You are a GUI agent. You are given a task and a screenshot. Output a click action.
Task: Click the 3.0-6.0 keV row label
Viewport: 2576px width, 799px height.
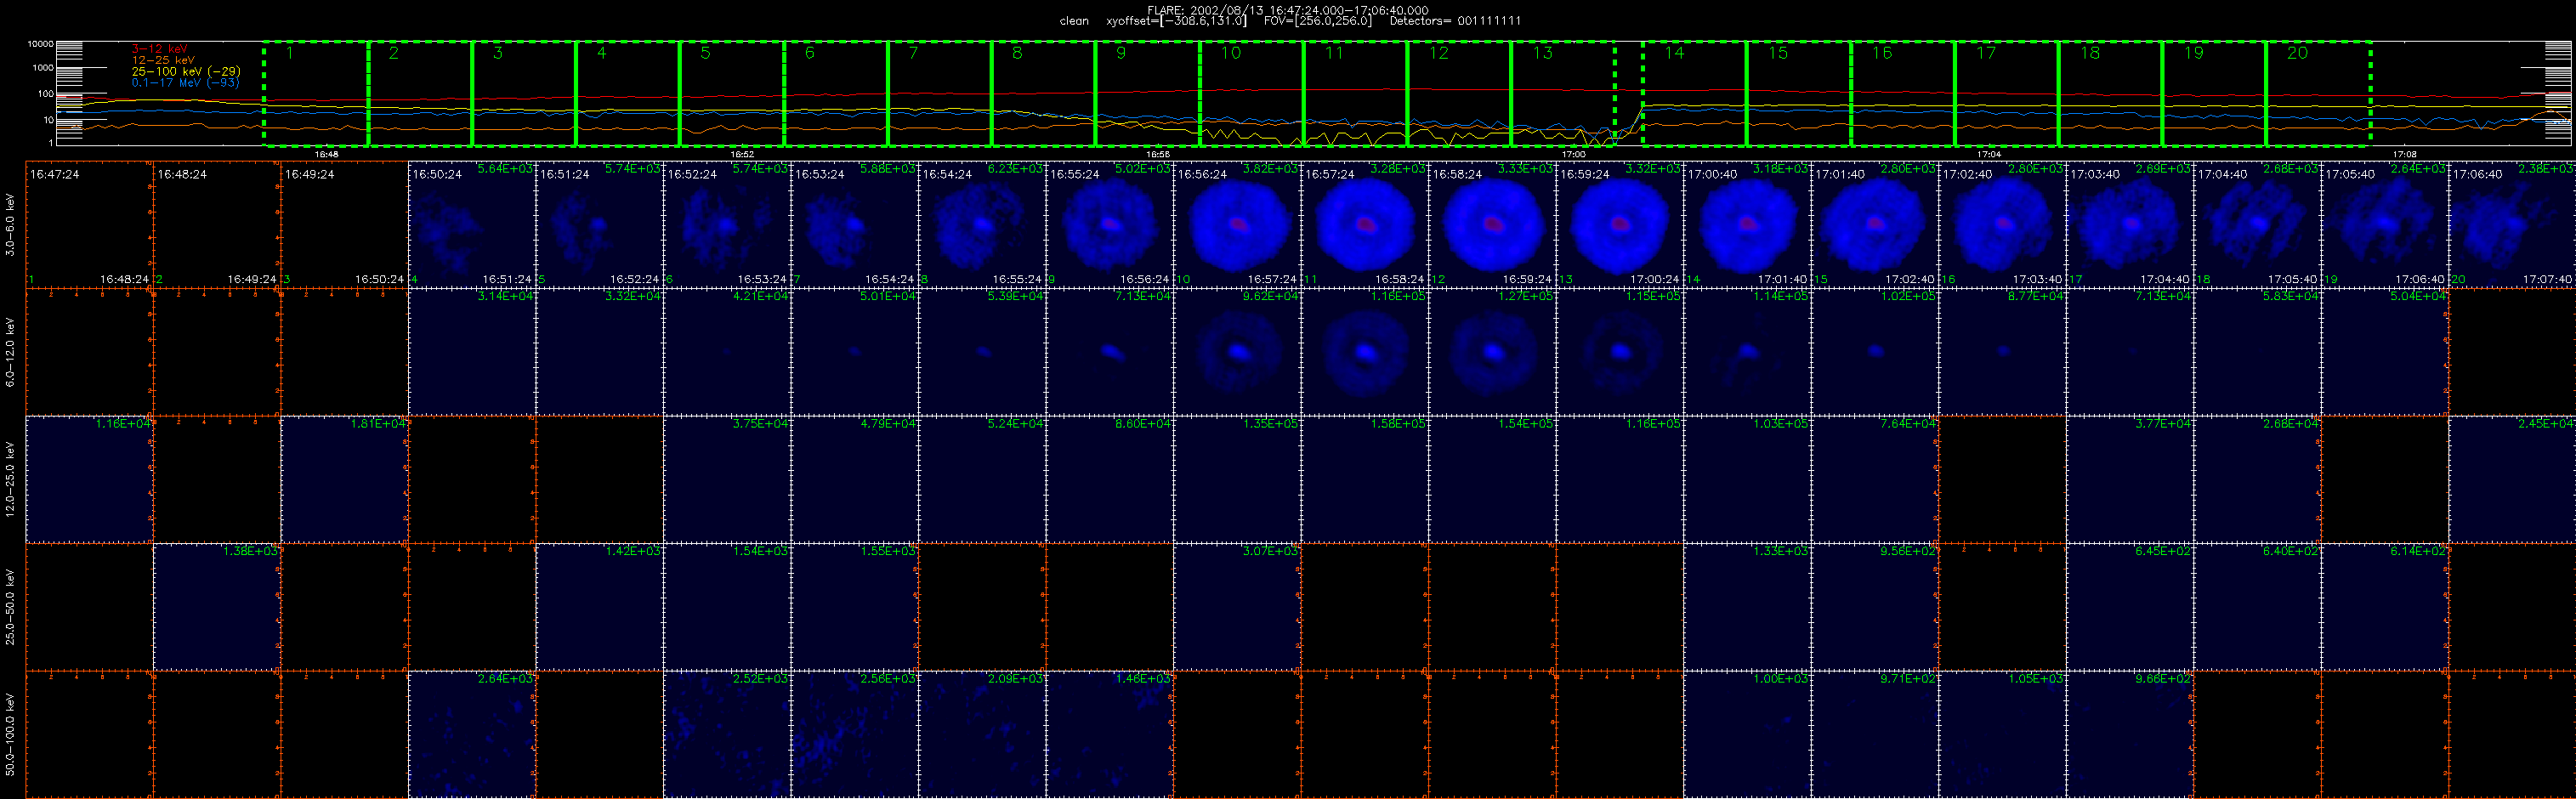[x=10, y=225]
